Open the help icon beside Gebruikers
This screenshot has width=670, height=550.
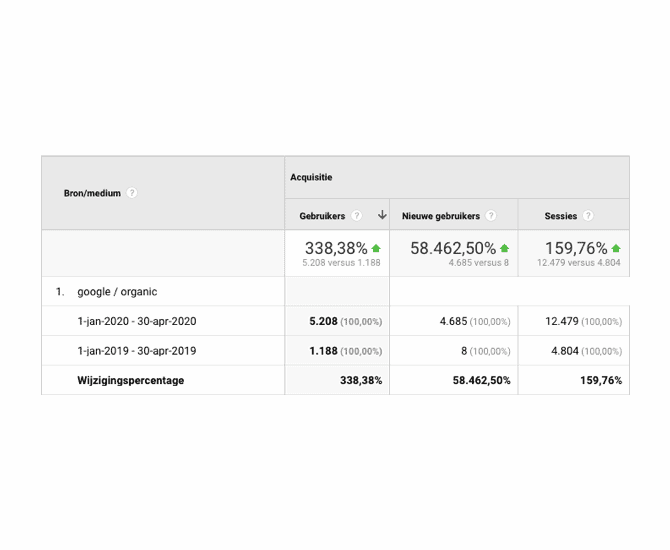tap(356, 216)
